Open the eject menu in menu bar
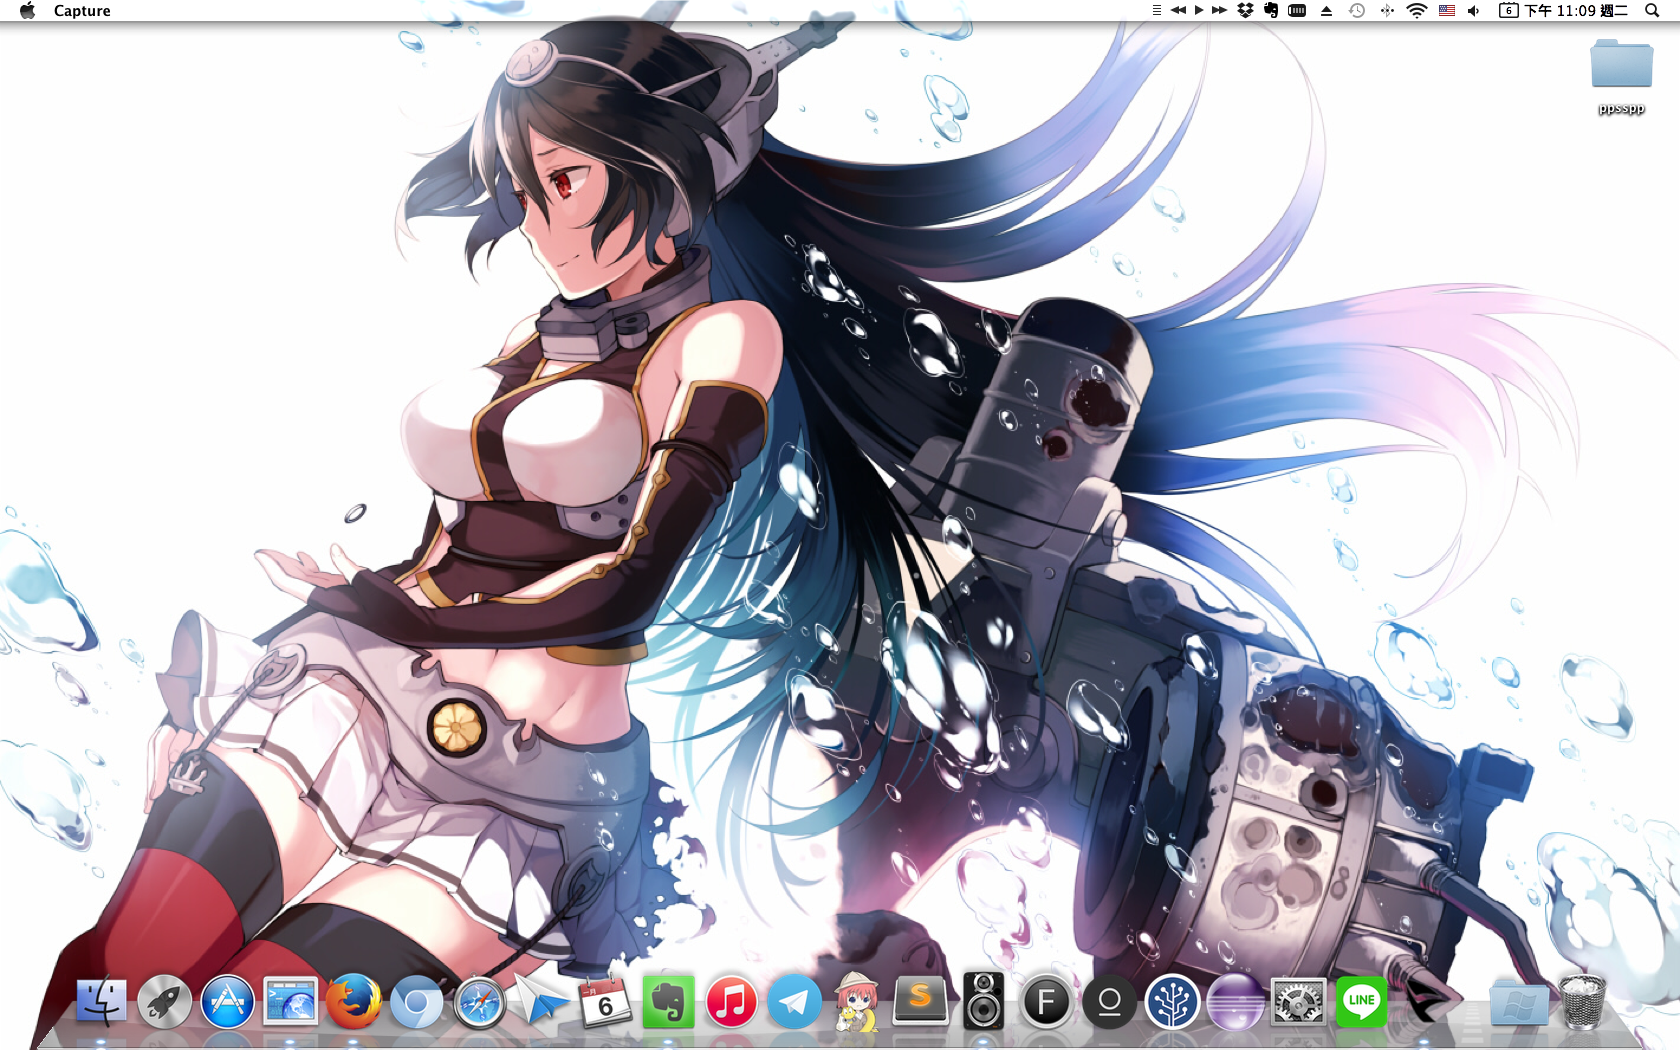Image resolution: width=1680 pixels, height=1050 pixels. point(1326,10)
